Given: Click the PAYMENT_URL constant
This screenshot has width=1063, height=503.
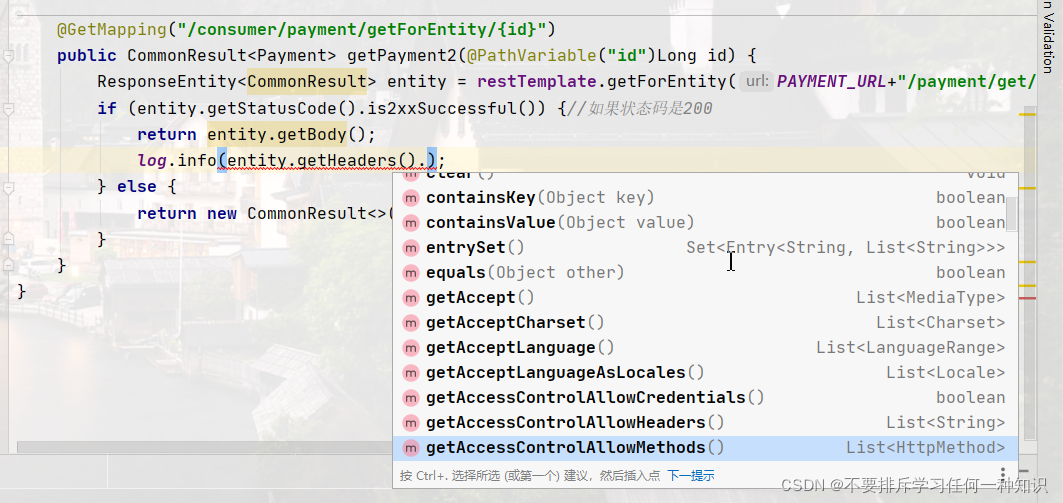Looking at the screenshot, I should click(x=832, y=82).
